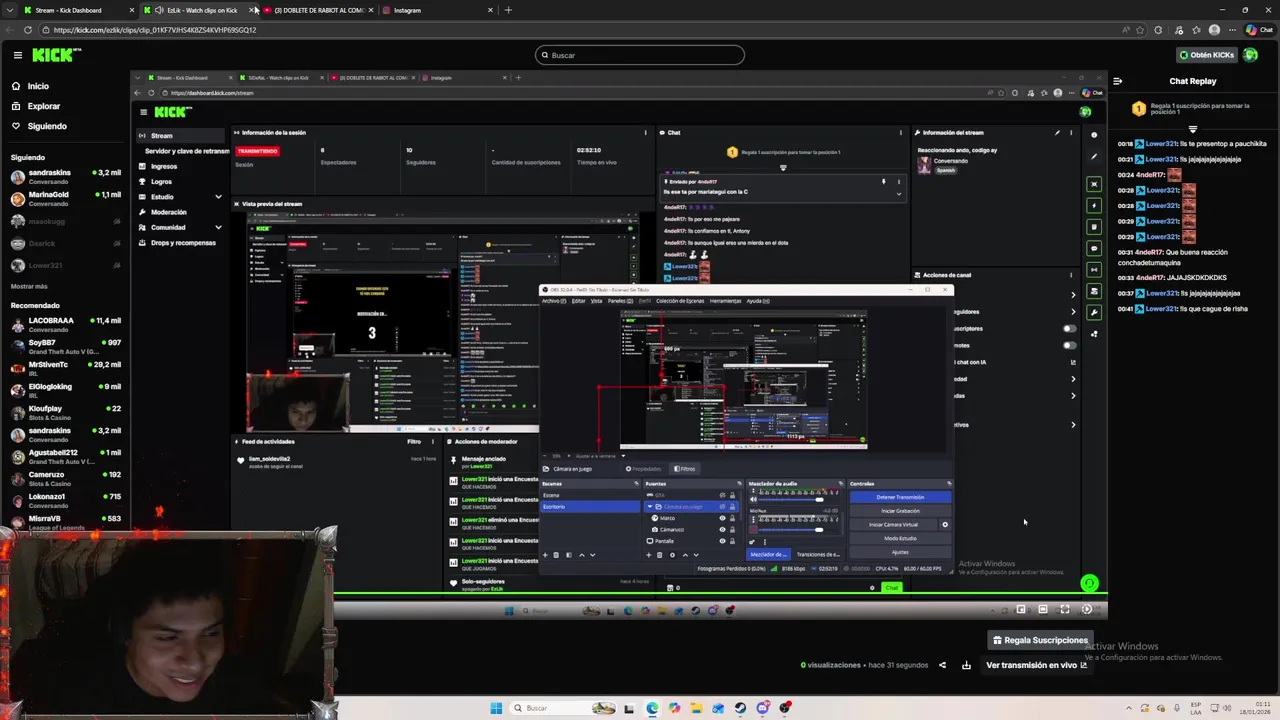Open the Inicio home icon in sidebar
The width and height of the screenshot is (1280, 720).
pyautogui.click(x=16, y=86)
